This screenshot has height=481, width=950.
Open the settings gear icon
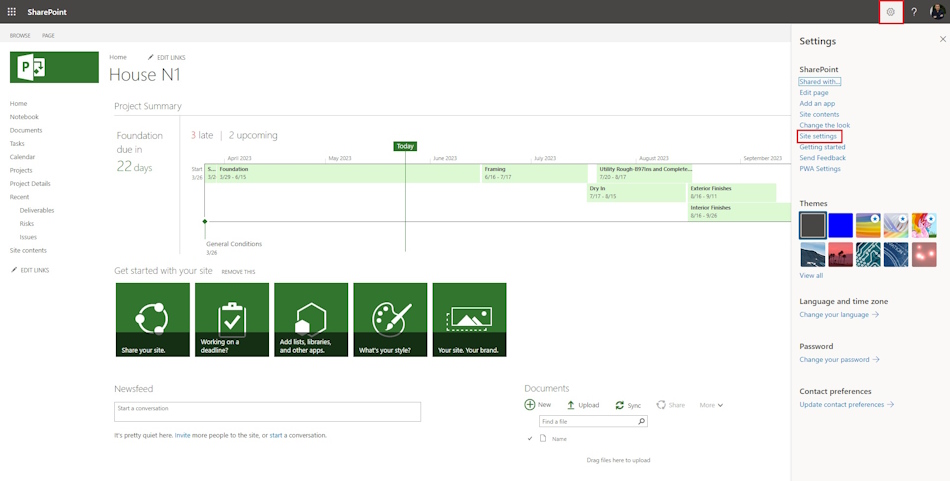(891, 12)
